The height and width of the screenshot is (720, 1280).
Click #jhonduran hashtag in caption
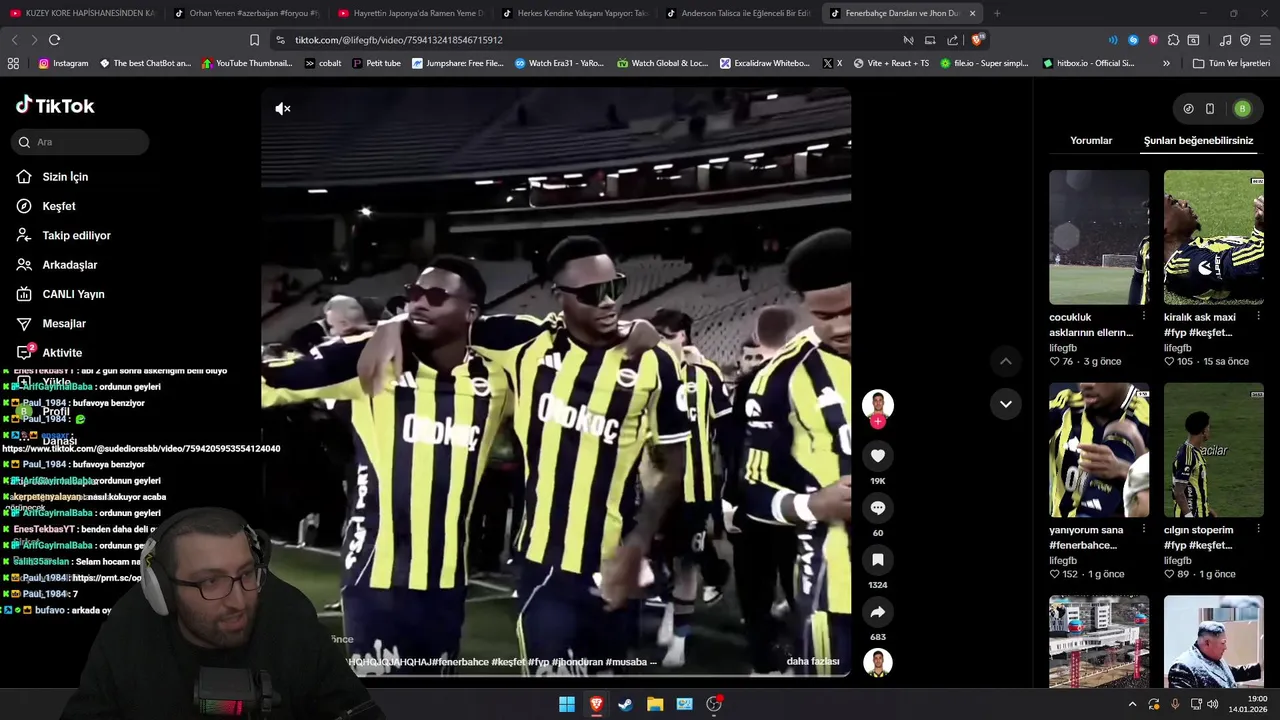click(578, 662)
